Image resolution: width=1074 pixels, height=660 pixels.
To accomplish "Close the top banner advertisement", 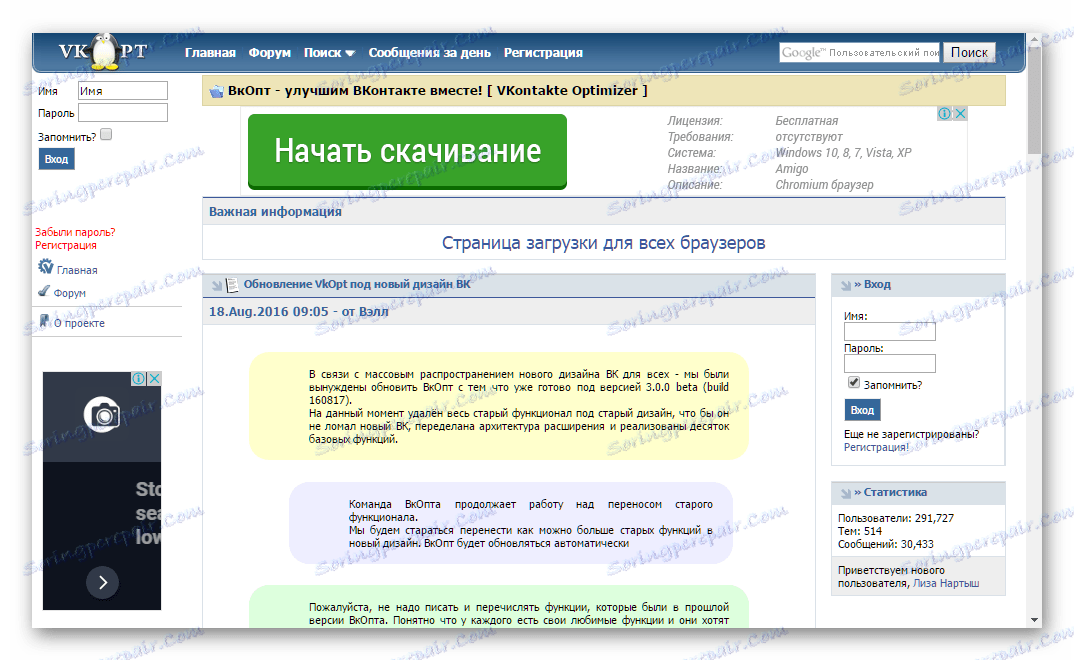I will [960, 114].
